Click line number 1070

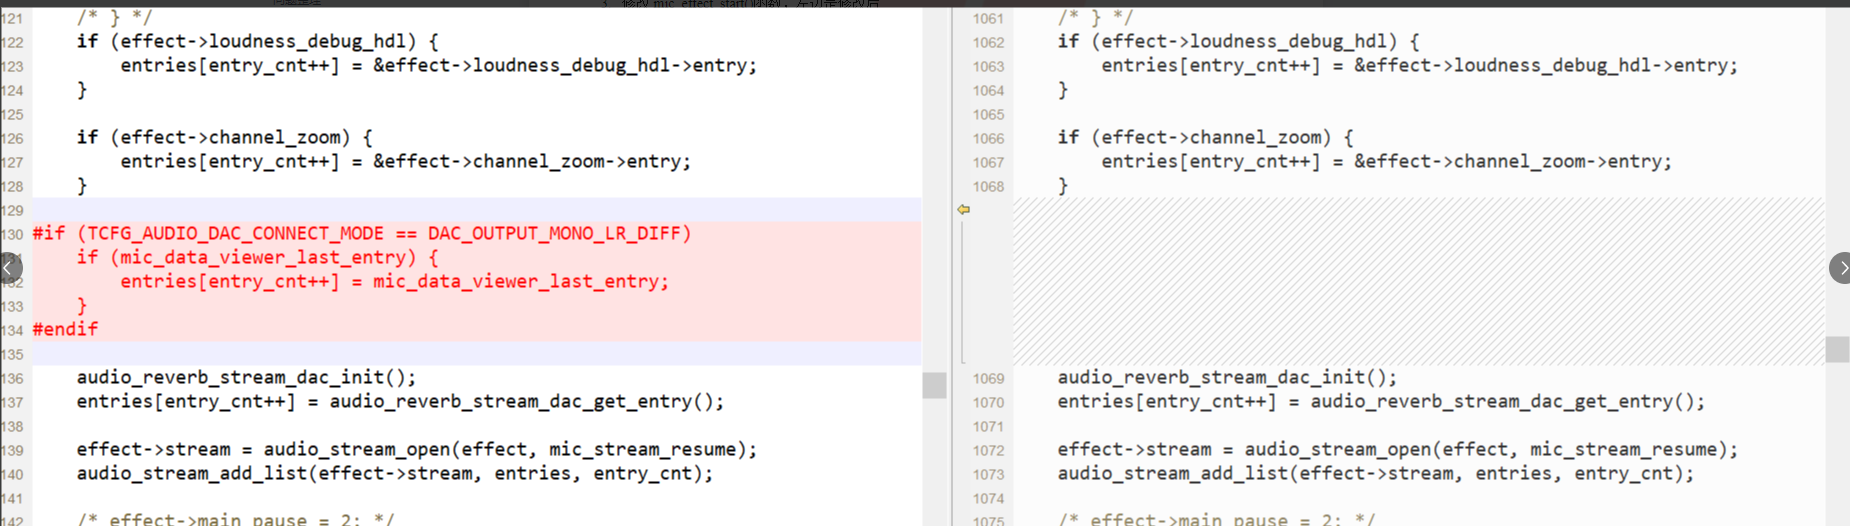click(x=988, y=403)
